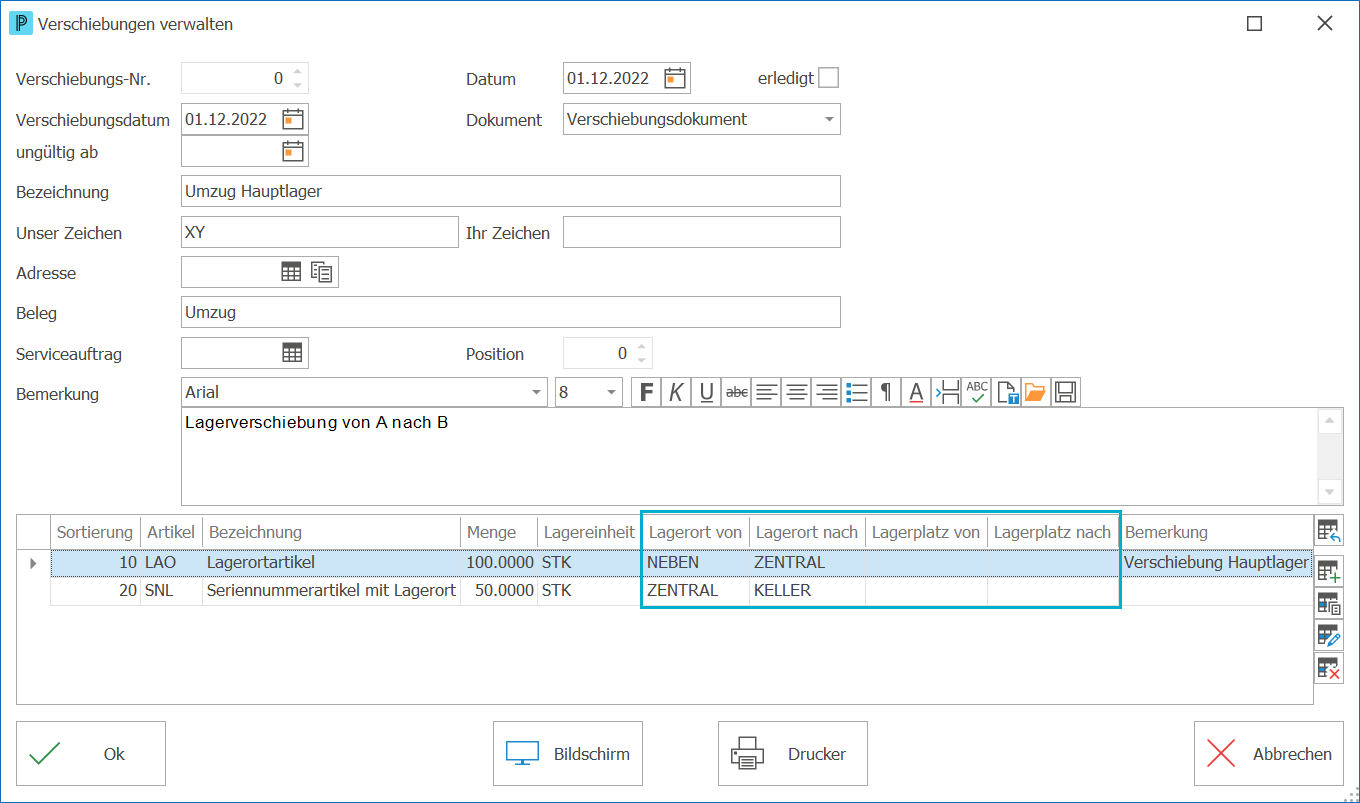Click the document icon with the blue T

pos(1007,393)
